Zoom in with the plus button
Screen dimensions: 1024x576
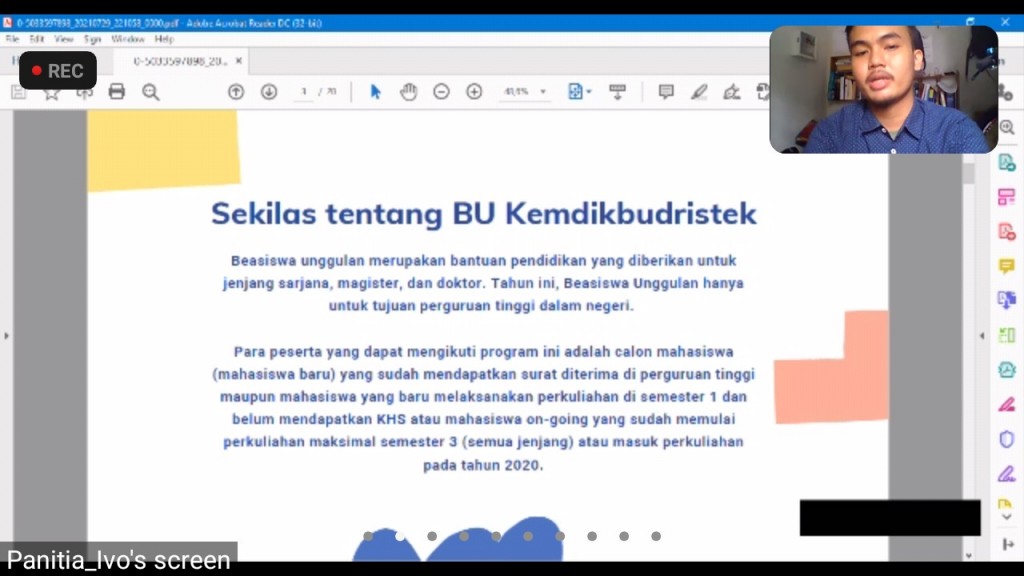point(474,92)
